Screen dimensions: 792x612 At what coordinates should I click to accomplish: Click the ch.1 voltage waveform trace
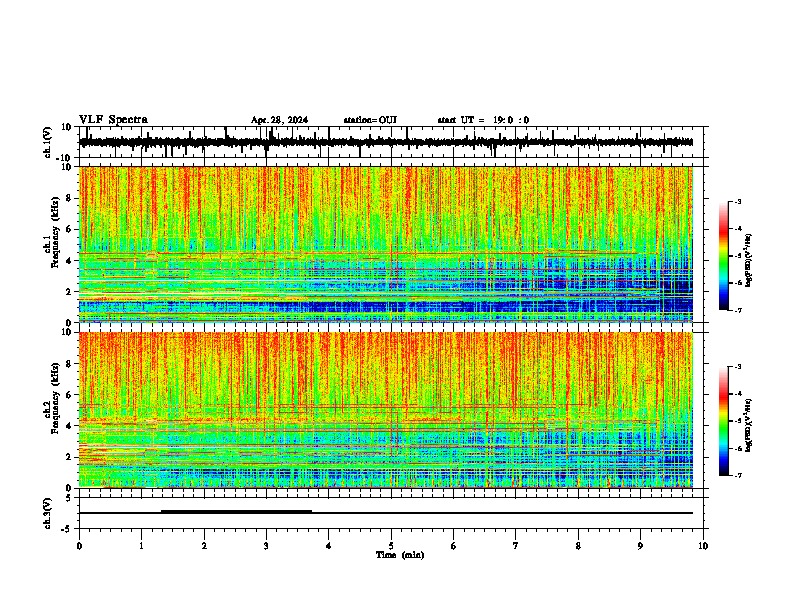[386, 142]
